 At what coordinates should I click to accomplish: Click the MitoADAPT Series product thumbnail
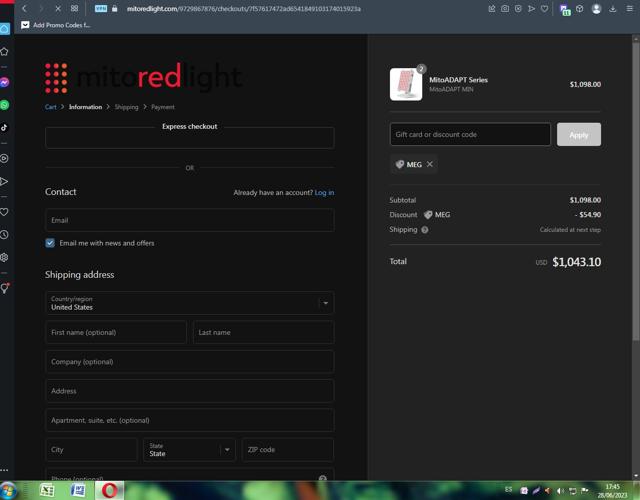pyautogui.click(x=406, y=84)
